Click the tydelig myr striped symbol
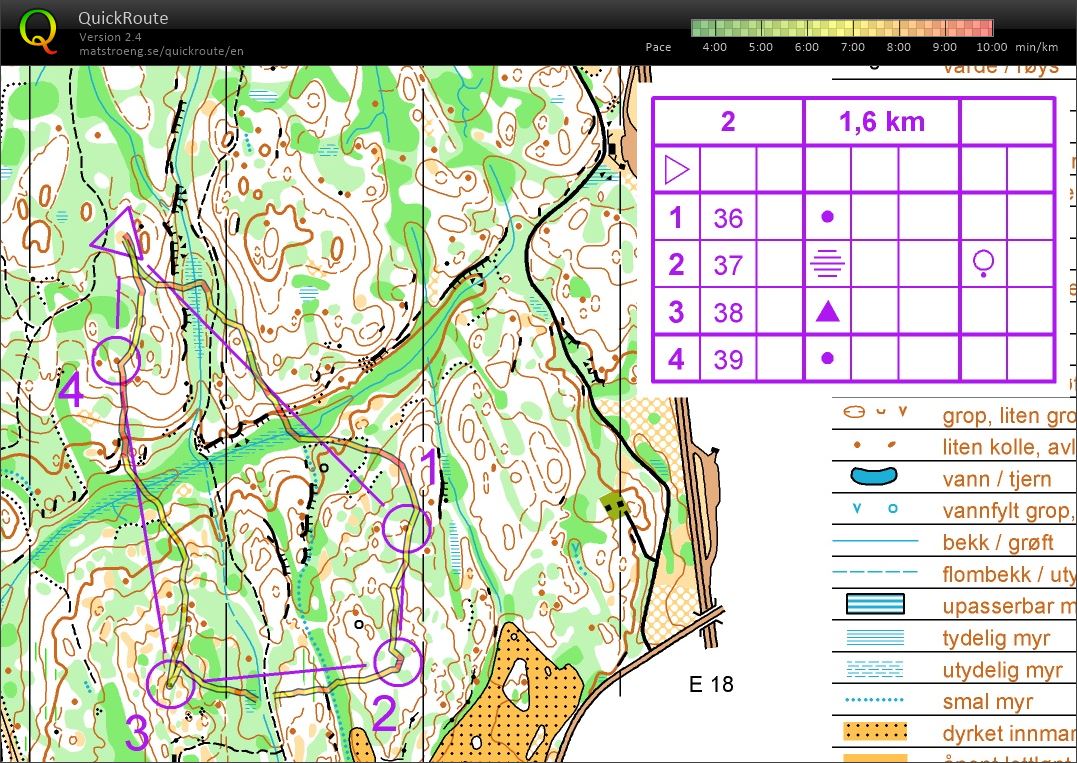Viewport: 1077px width, 763px height. (875, 637)
